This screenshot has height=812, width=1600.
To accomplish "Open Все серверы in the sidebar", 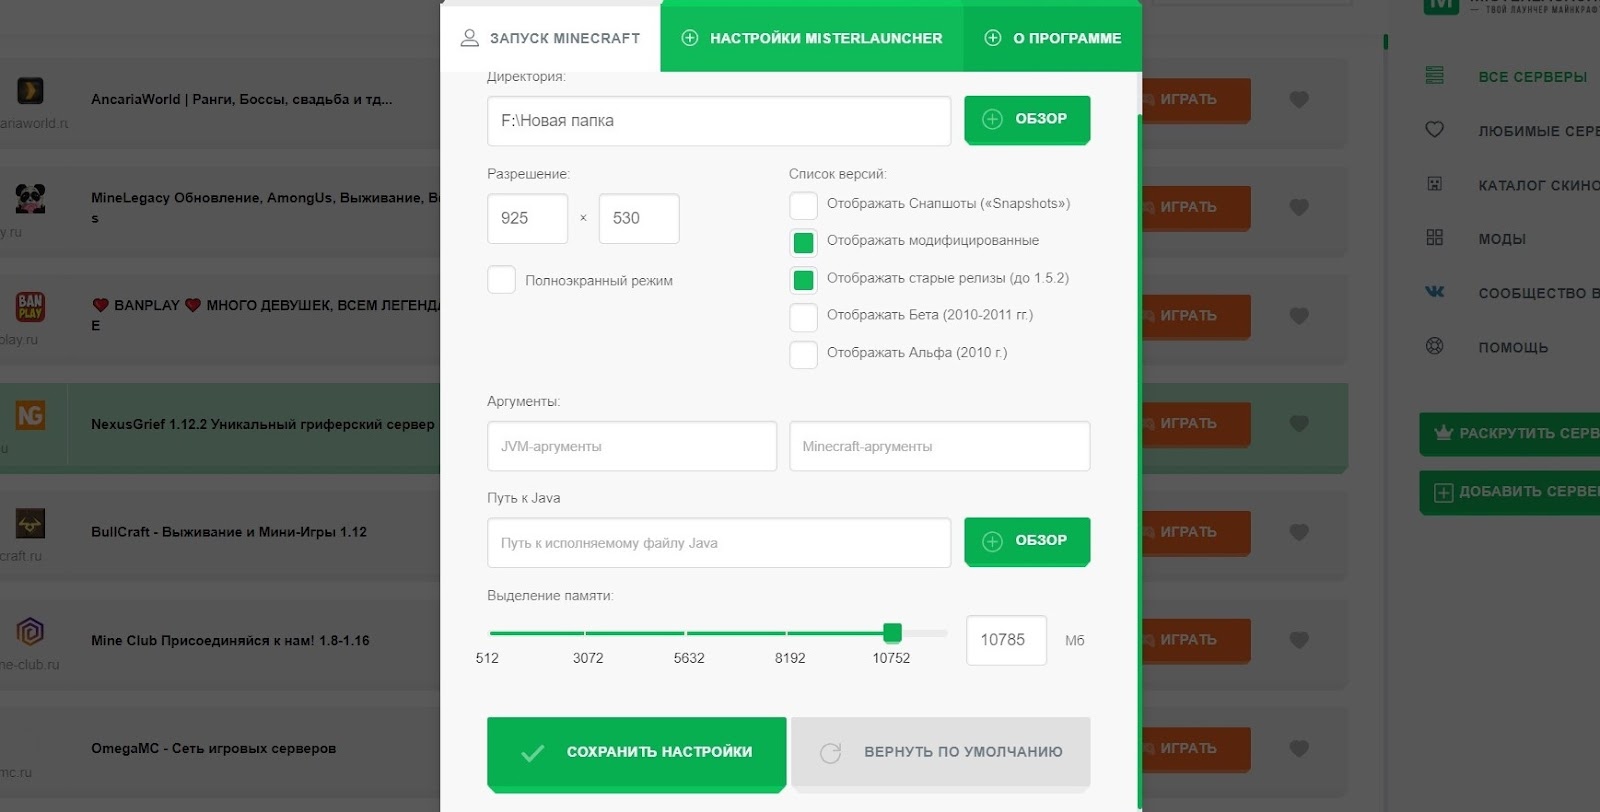I will coord(1532,77).
